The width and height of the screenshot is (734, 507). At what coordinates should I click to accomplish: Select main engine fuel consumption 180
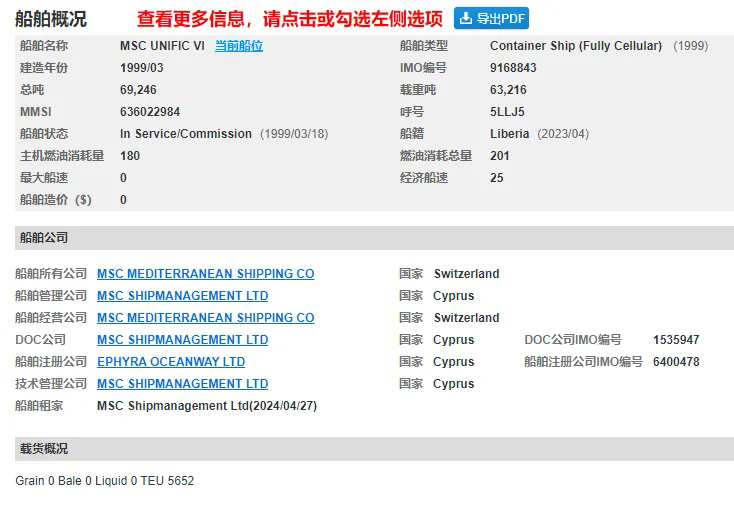click(x=130, y=156)
